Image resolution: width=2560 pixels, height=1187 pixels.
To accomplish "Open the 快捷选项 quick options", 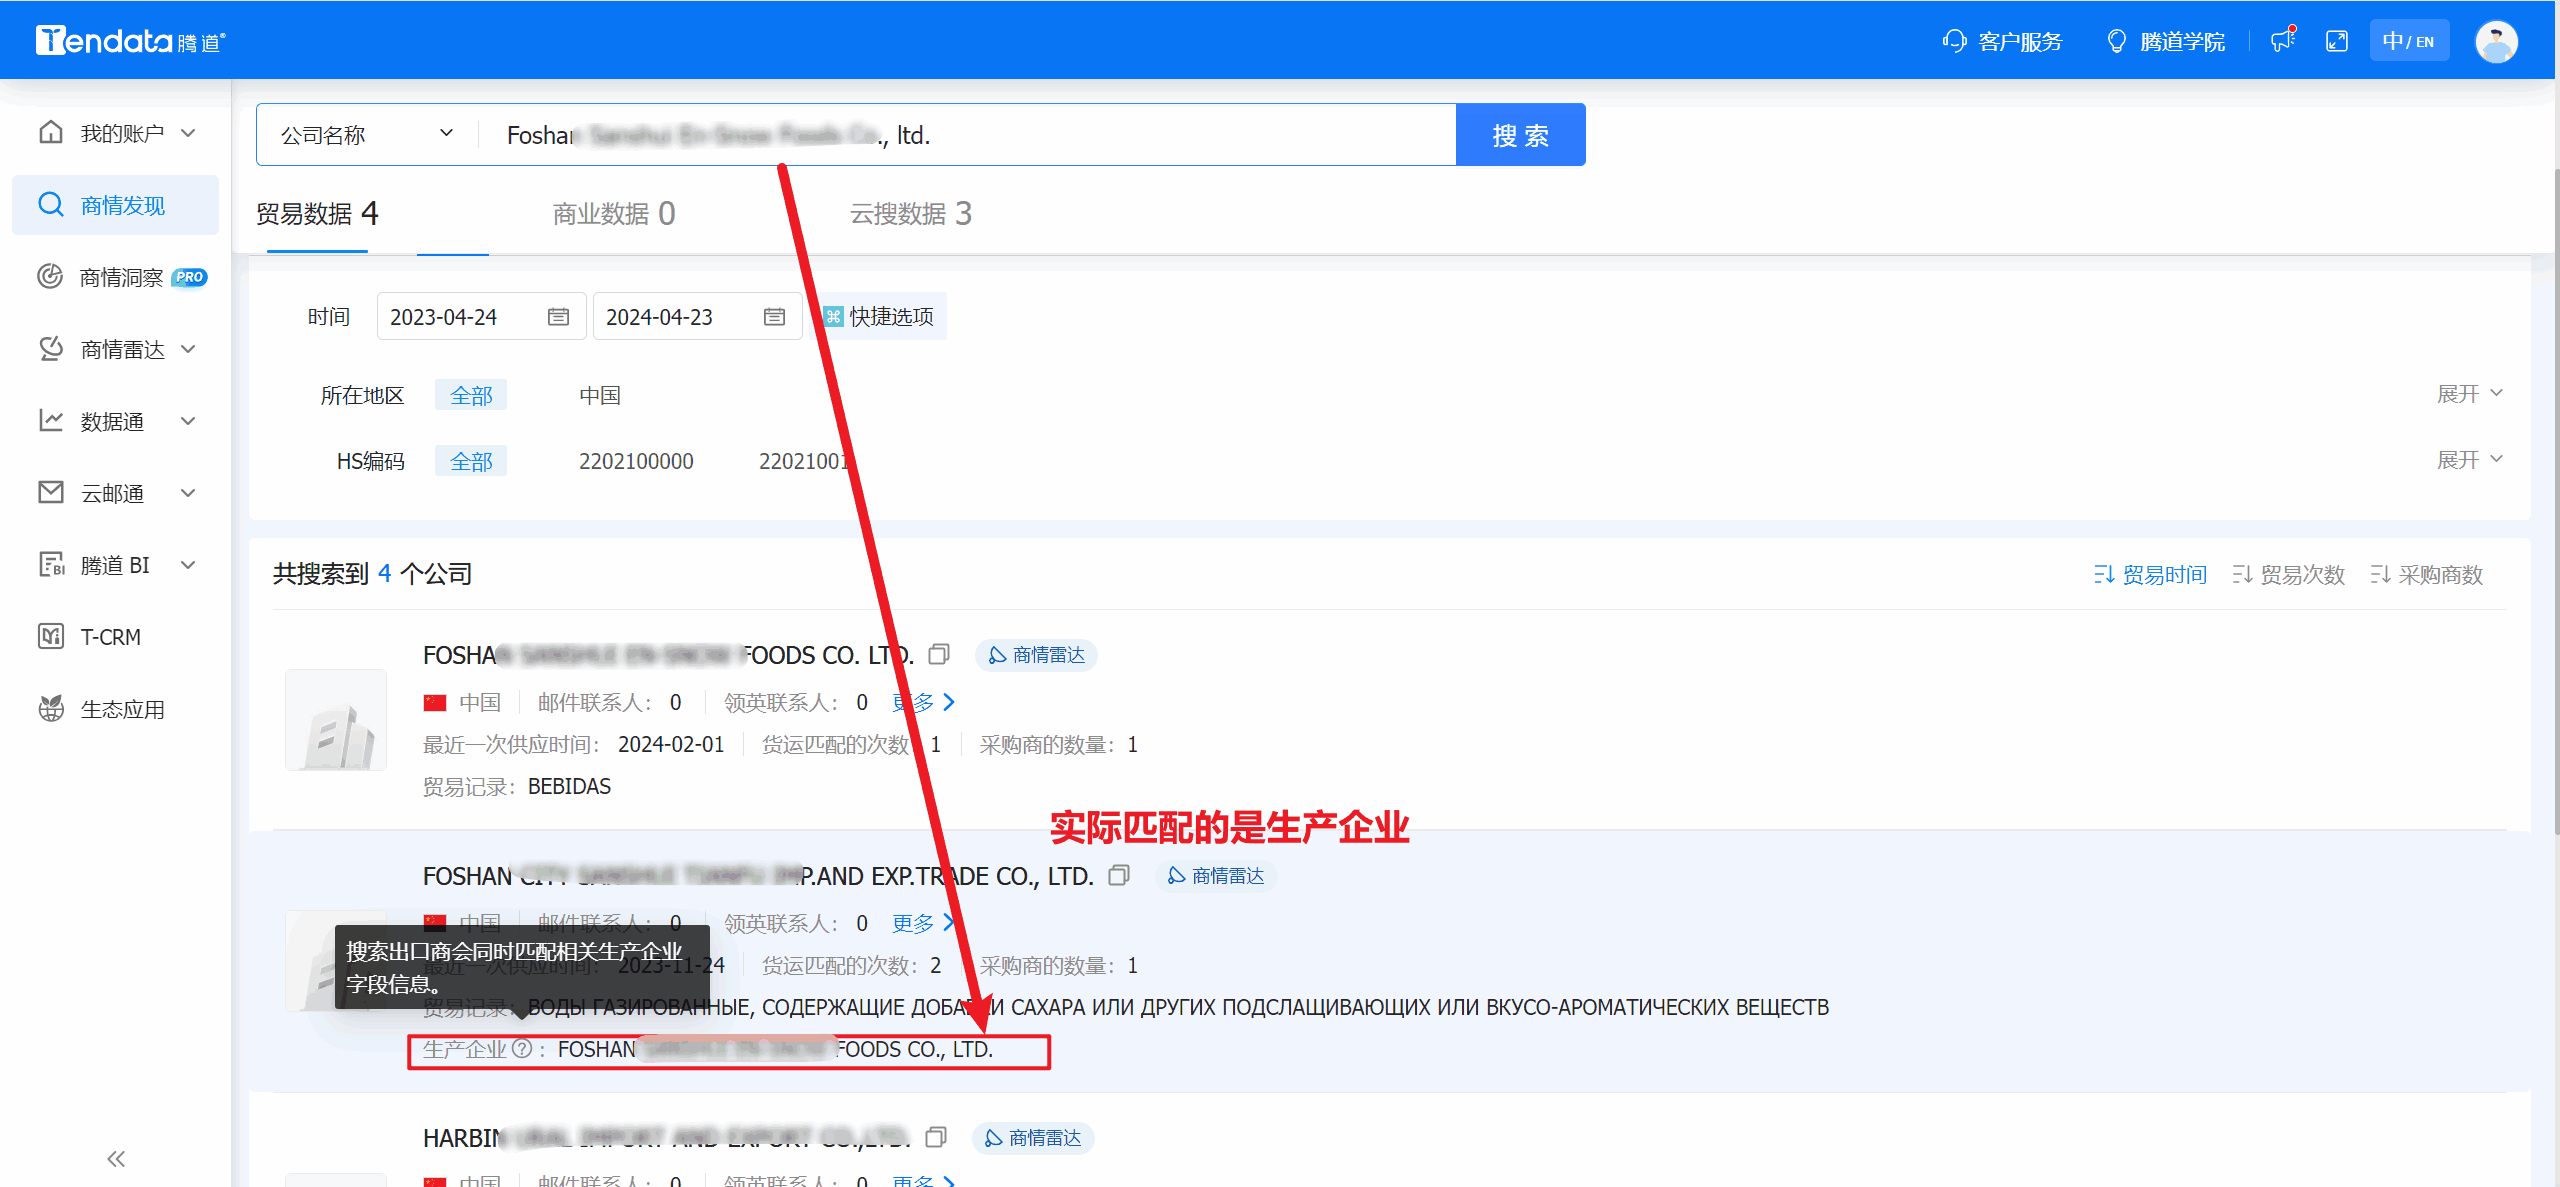I will click(879, 316).
